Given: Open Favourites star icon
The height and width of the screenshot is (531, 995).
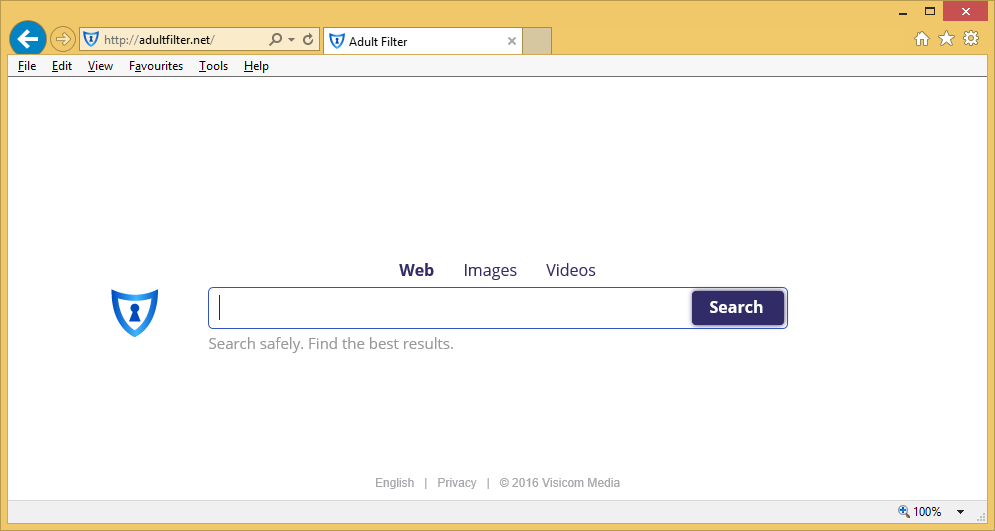Looking at the screenshot, I should (946, 39).
